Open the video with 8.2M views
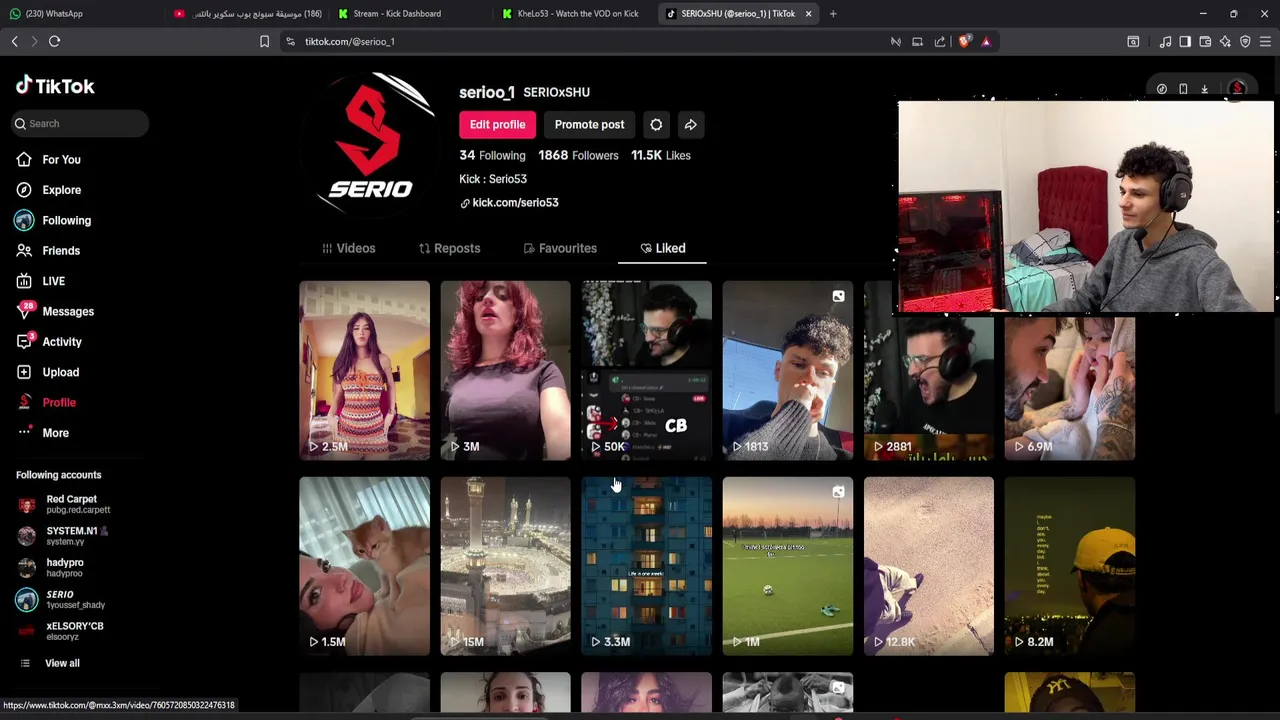Screen dimensions: 1280x720 click(x=1070, y=566)
